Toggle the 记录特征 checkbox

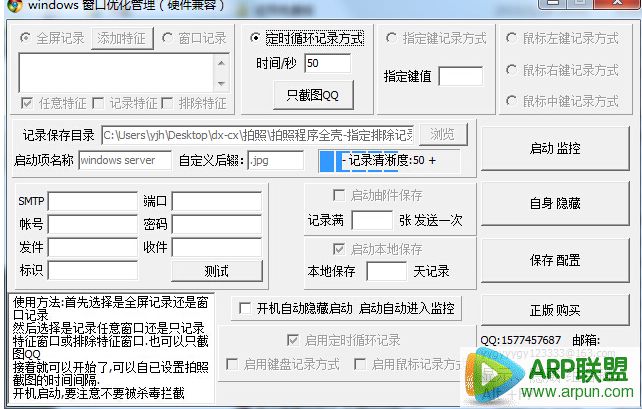pos(98,103)
